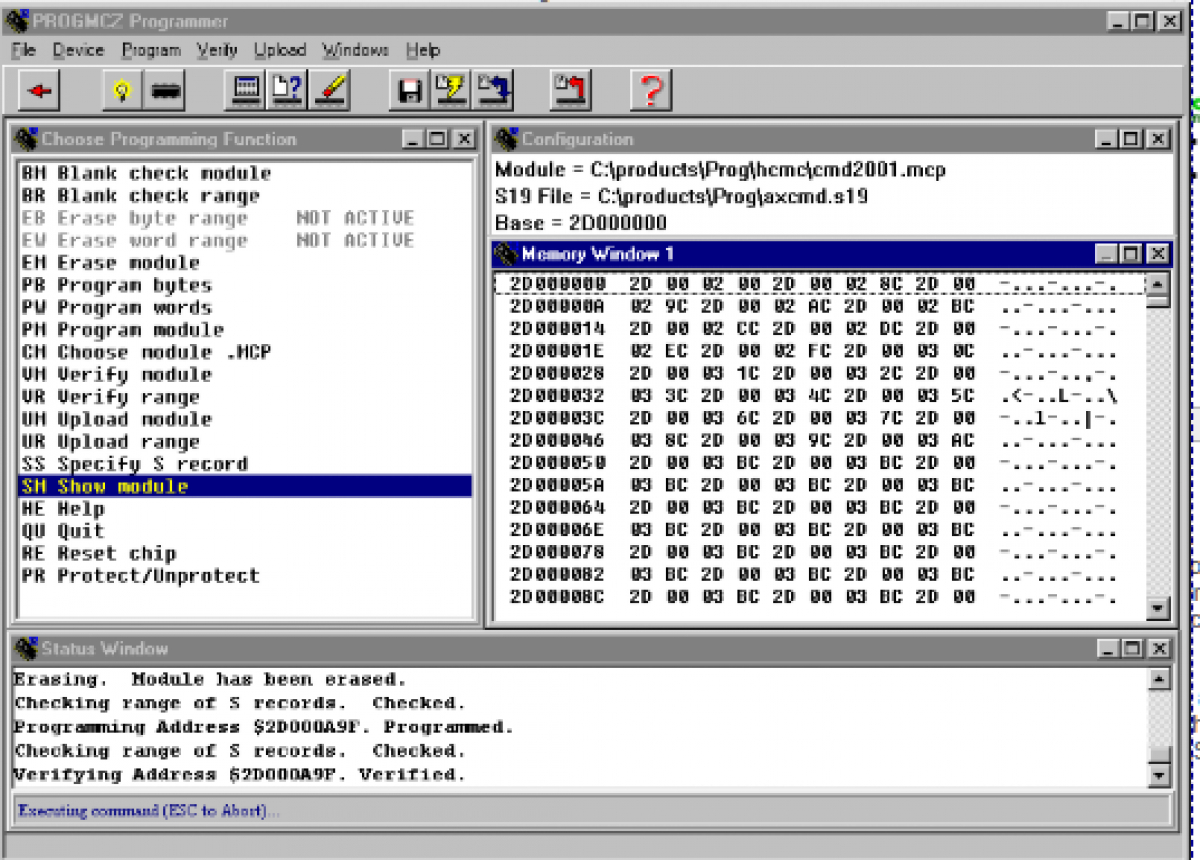Open the Device menu
Screen dimensions: 1200x860
(x=78, y=50)
